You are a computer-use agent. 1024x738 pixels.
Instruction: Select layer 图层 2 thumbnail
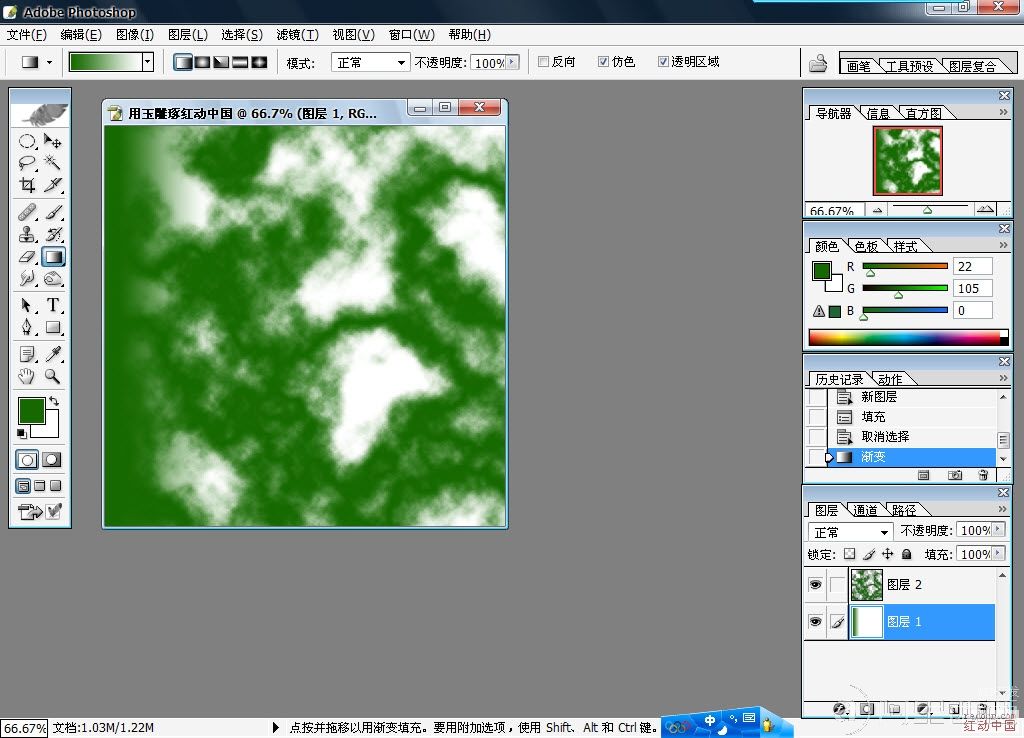[867, 585]
